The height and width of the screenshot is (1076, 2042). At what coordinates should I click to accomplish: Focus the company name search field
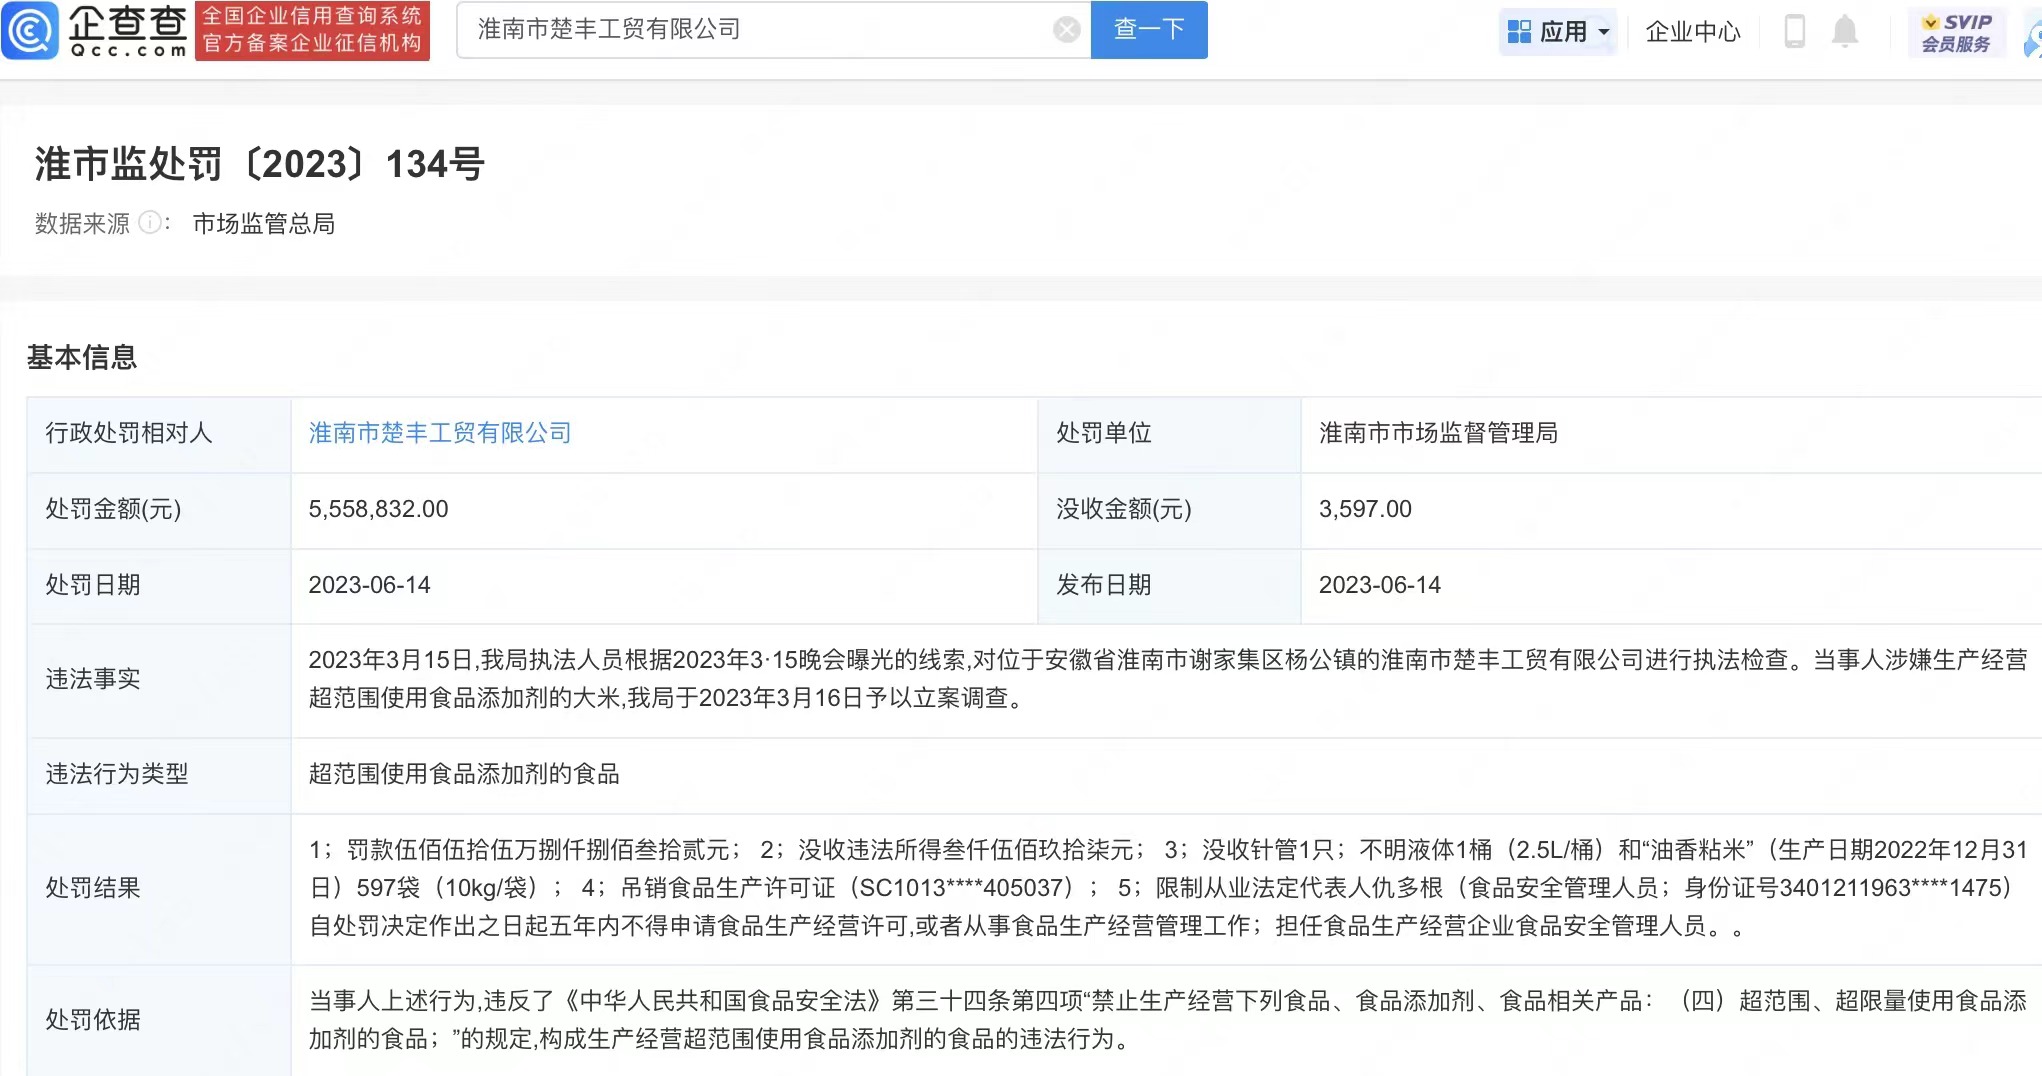tap(760, 30)
